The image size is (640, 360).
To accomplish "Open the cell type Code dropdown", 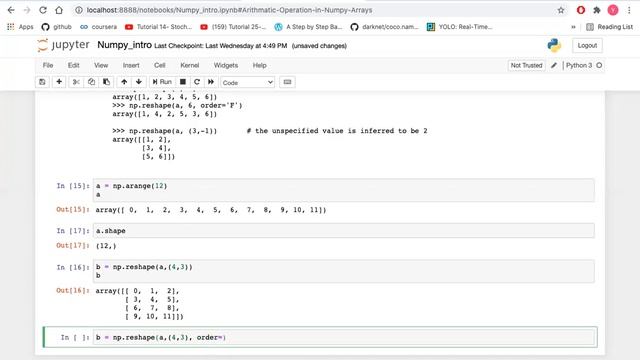I will point(247,82).
